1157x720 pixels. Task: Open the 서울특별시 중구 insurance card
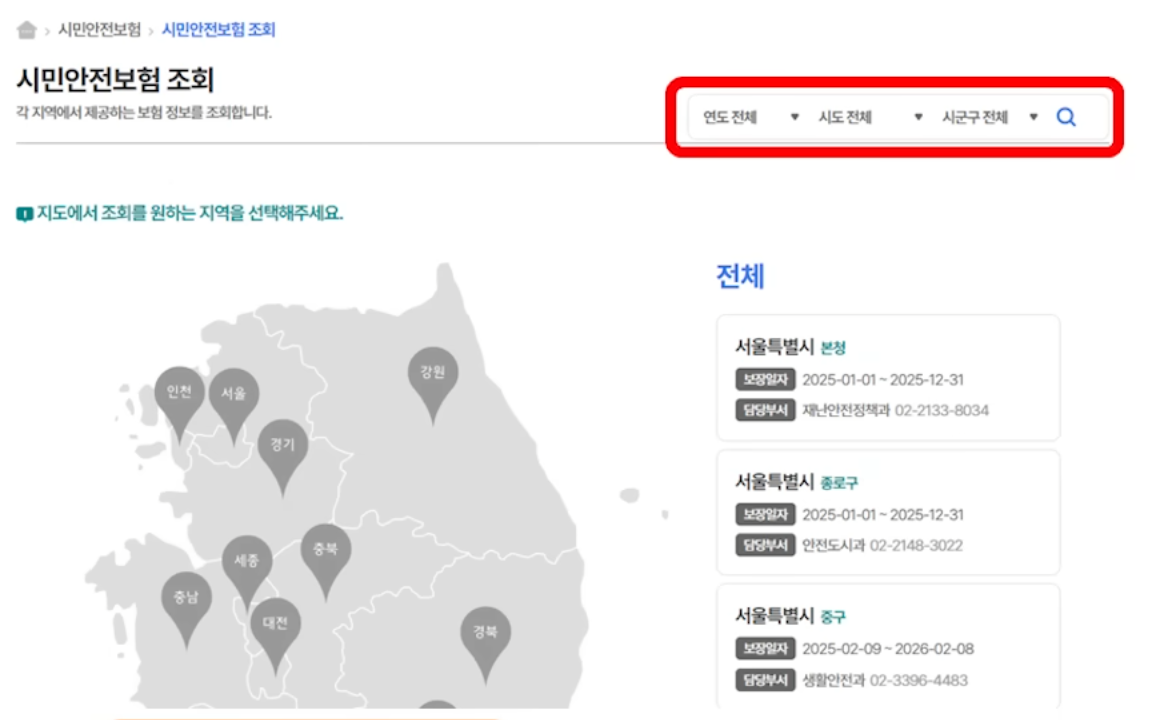coord(888,646)
